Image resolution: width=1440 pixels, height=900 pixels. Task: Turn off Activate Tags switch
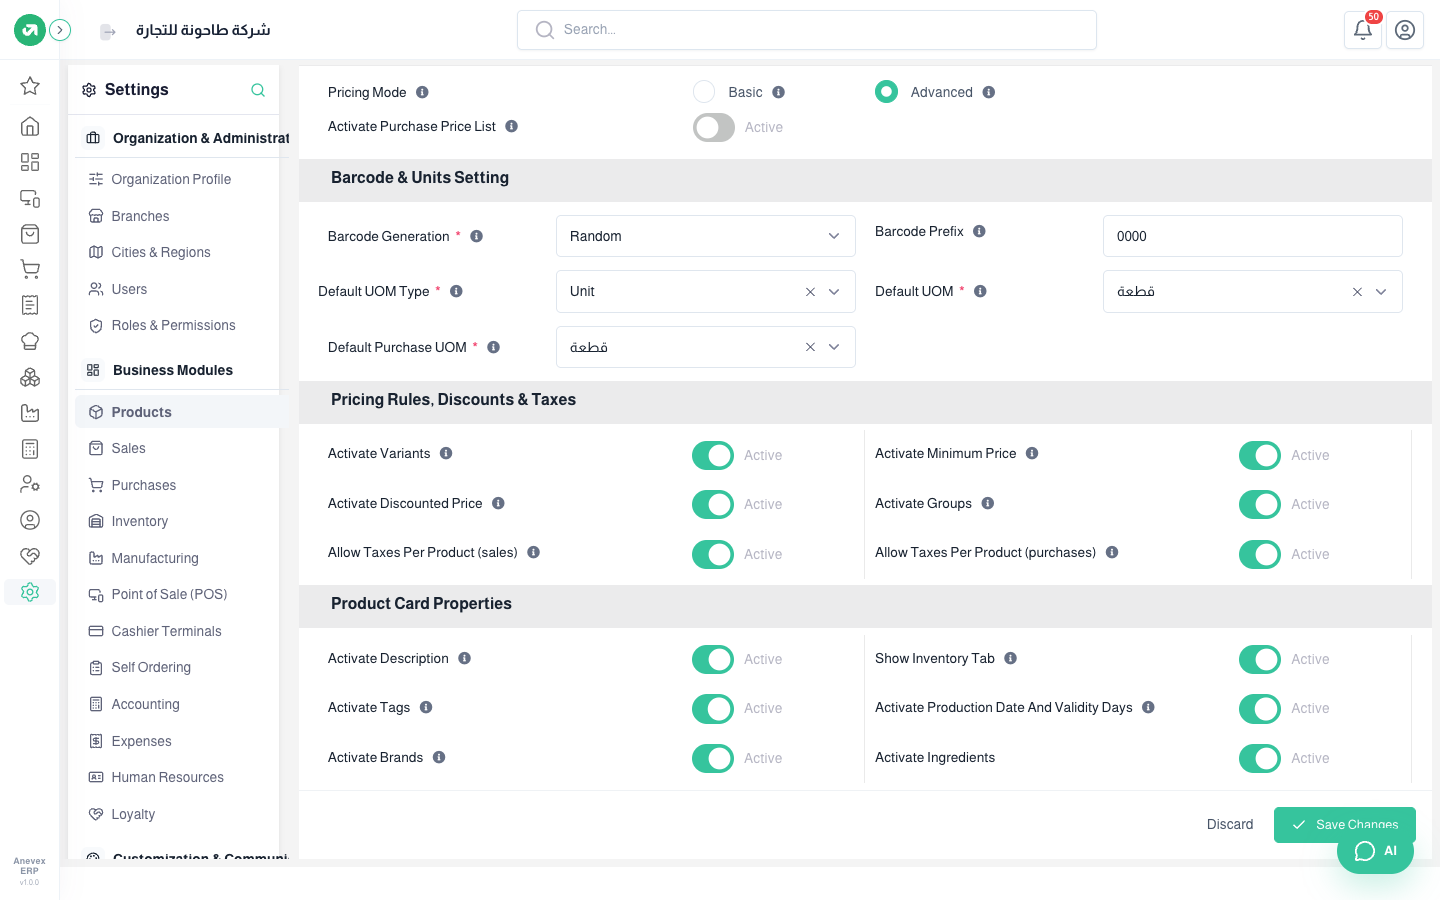click(x=713, y=708)
